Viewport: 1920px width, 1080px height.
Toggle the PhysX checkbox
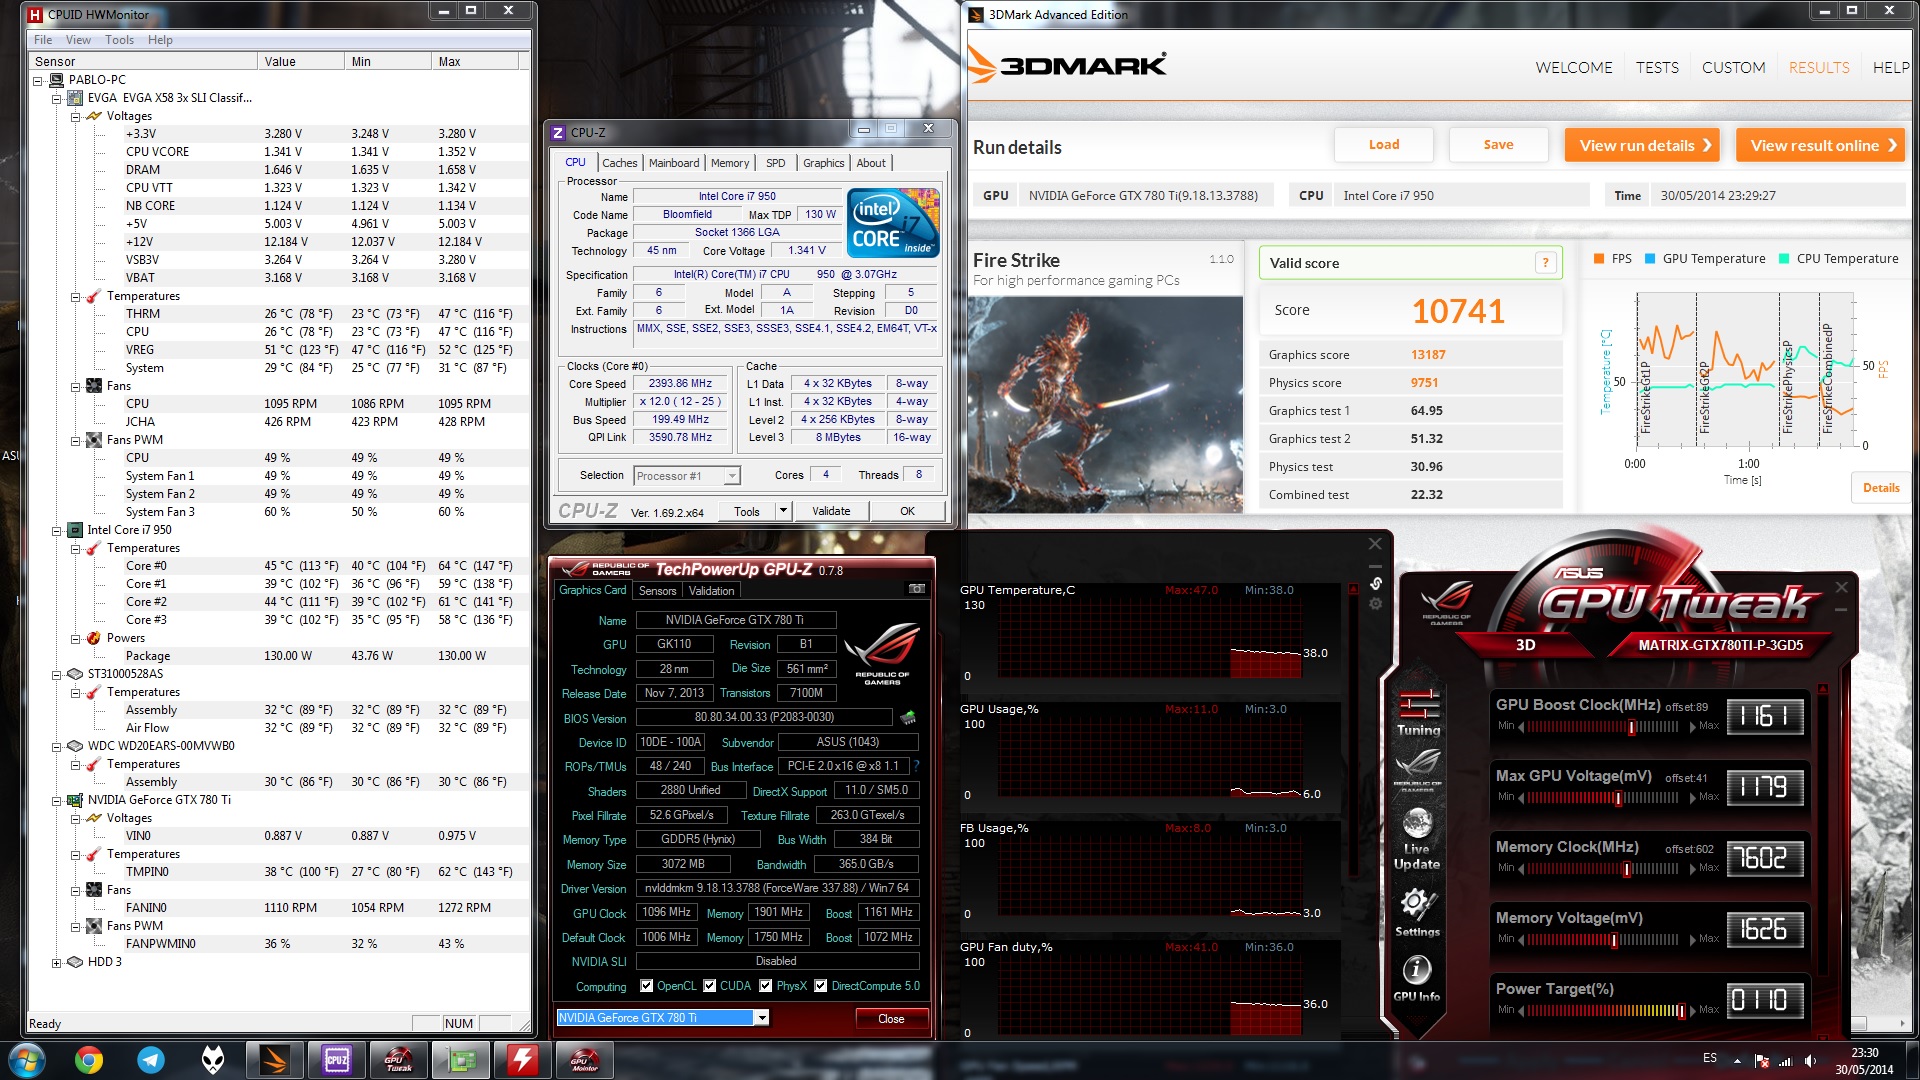[x=765, y=986]
